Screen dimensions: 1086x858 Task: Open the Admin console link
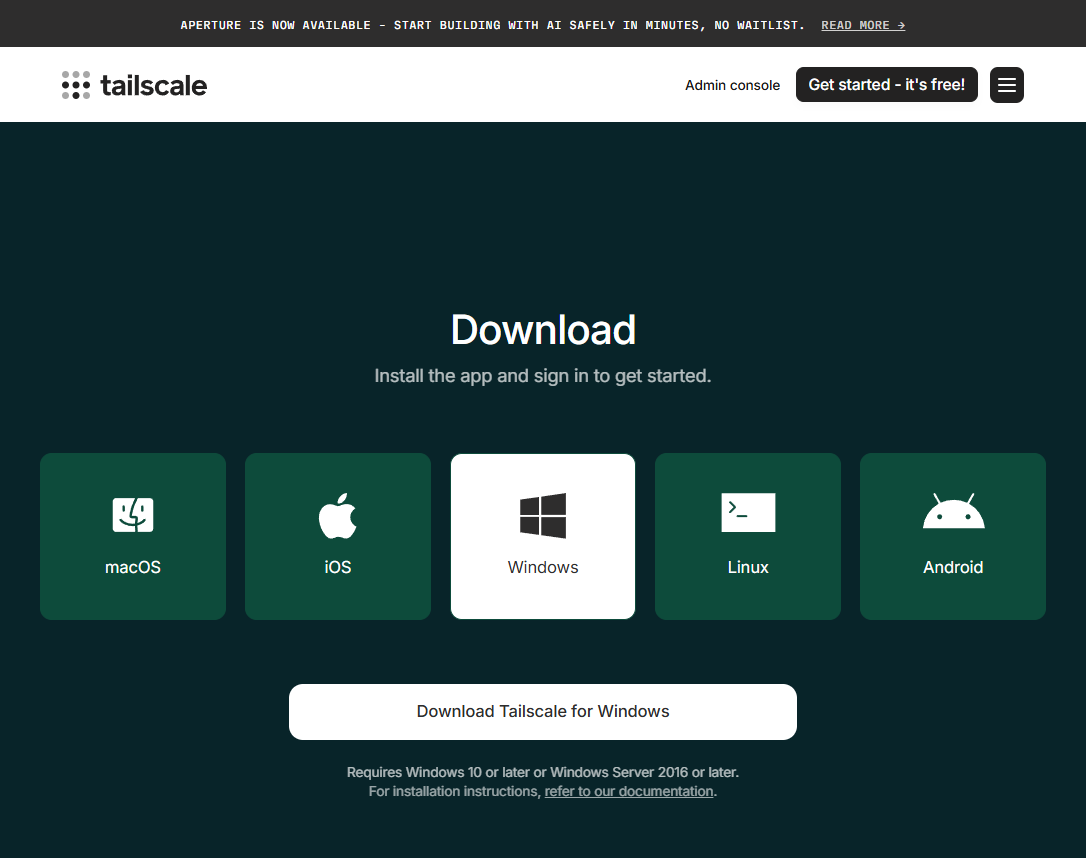tap(732, 85)
